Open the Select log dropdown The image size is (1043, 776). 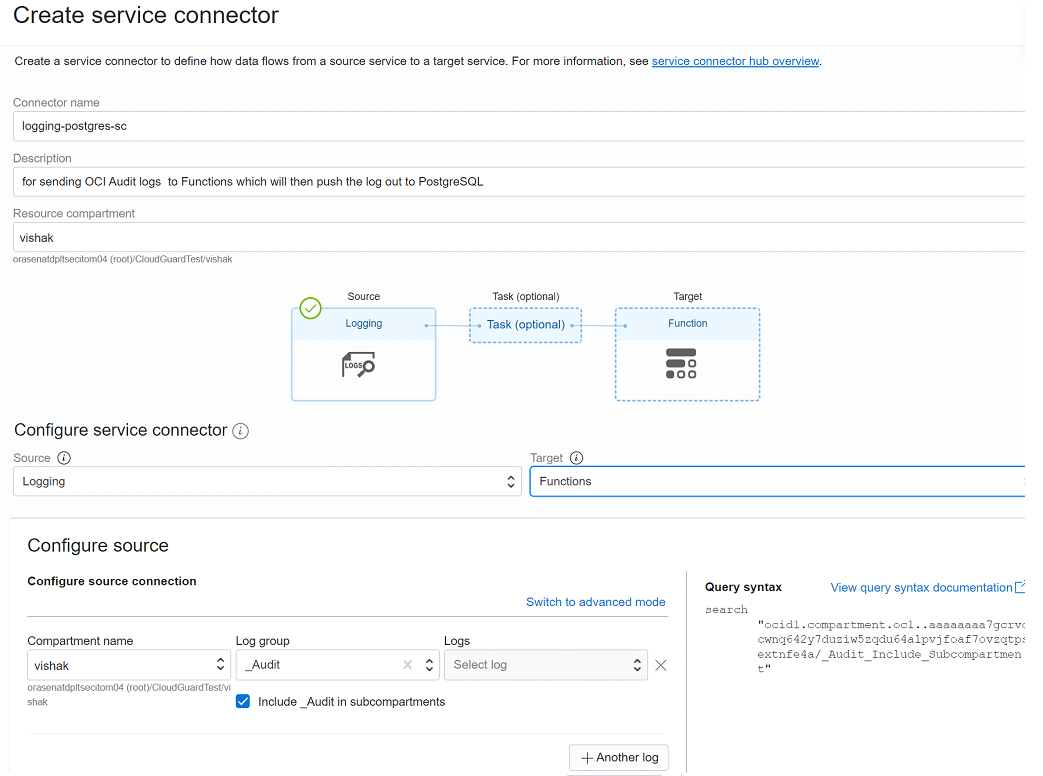click(x=545, y=665)
